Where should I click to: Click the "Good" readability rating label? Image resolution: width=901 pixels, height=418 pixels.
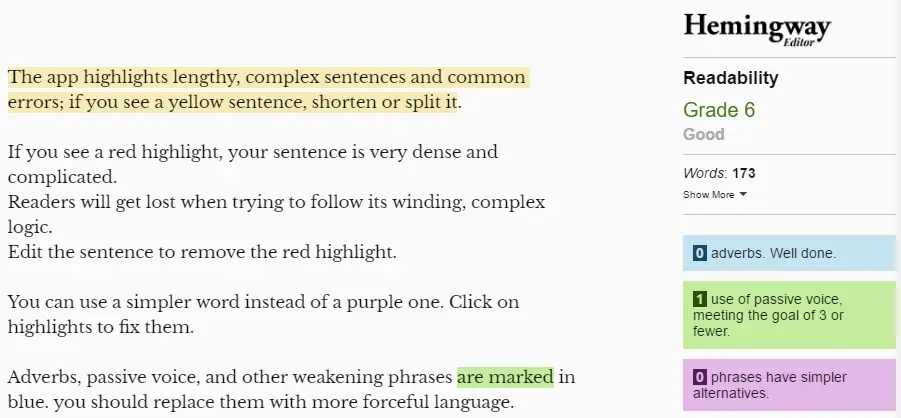(x=703, y=135)
